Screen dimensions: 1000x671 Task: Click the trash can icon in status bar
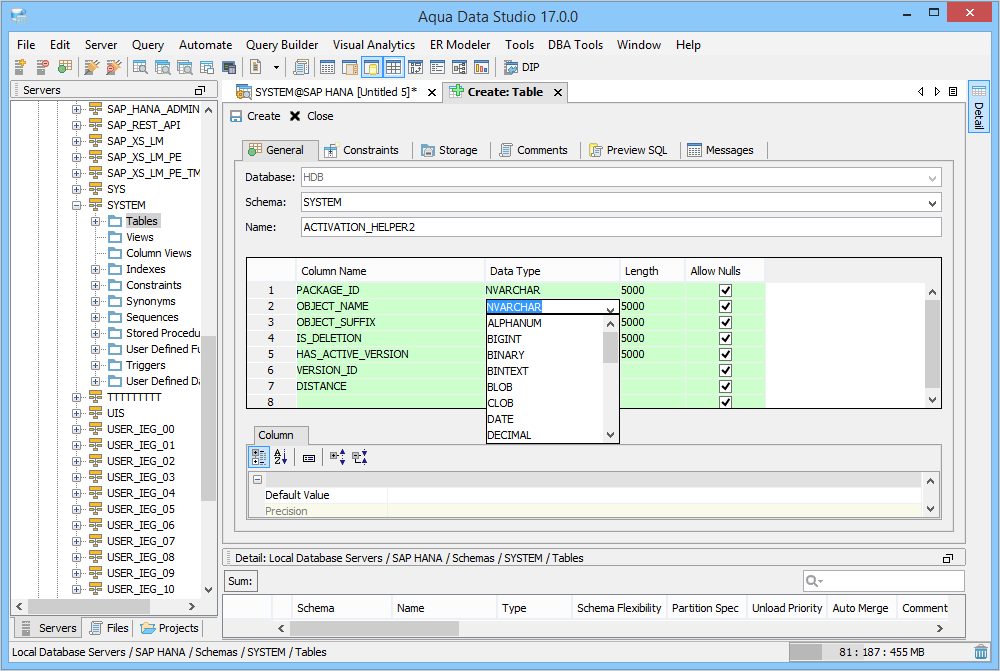coord(980,652)
